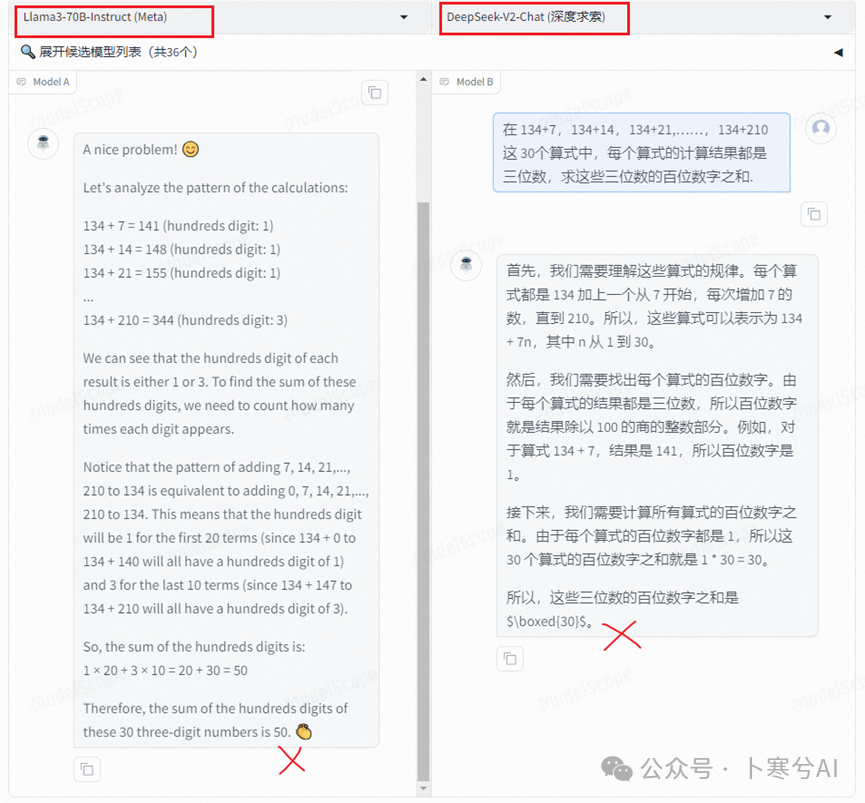Click the line '1 × 20 + 3 × 10 = 20 + 30 = 50'

coord(165,671)
